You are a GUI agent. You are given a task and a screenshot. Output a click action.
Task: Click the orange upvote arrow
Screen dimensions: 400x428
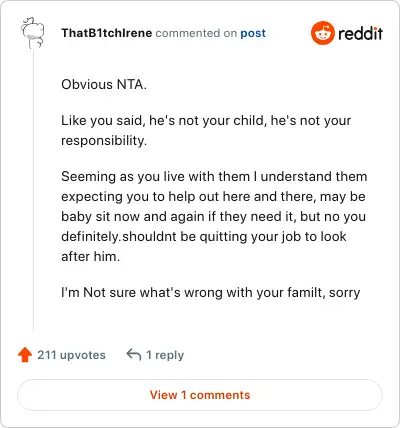tap(25, 355)
